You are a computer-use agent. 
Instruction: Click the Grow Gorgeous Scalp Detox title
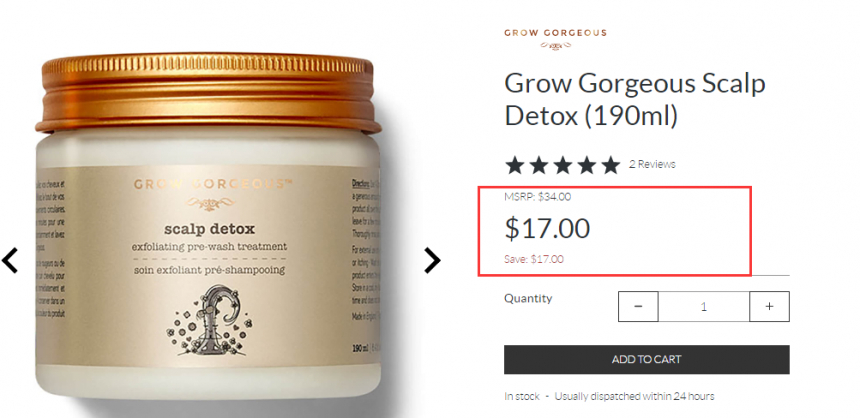[x=635, y=100]
